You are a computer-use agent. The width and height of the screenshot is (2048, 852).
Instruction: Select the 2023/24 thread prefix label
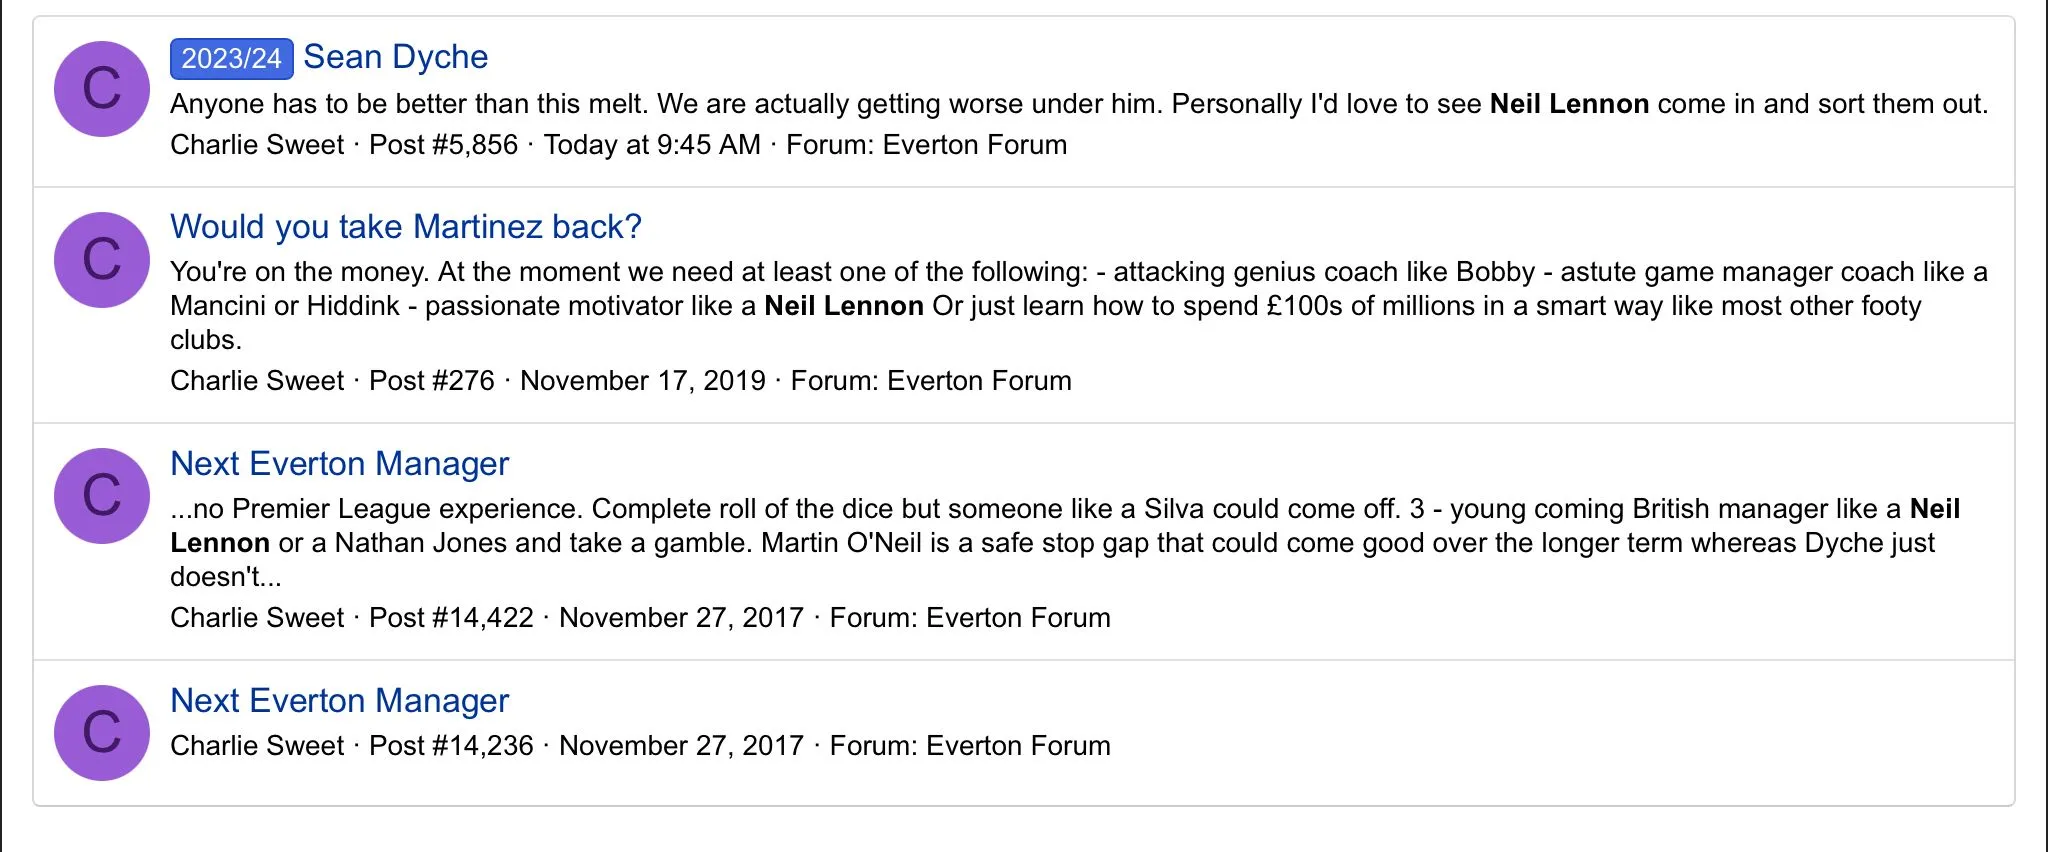point(231,58)
